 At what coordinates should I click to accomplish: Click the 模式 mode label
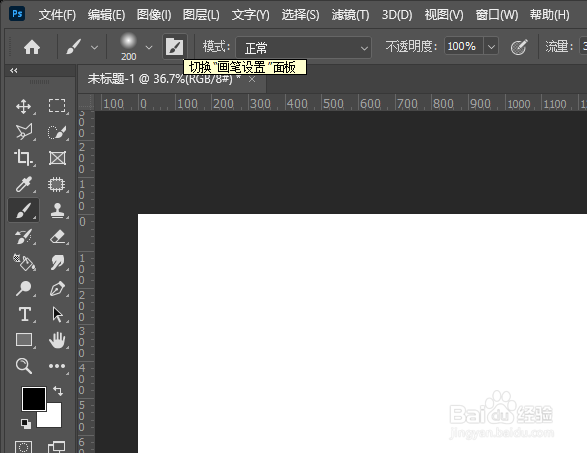point(216,47)
